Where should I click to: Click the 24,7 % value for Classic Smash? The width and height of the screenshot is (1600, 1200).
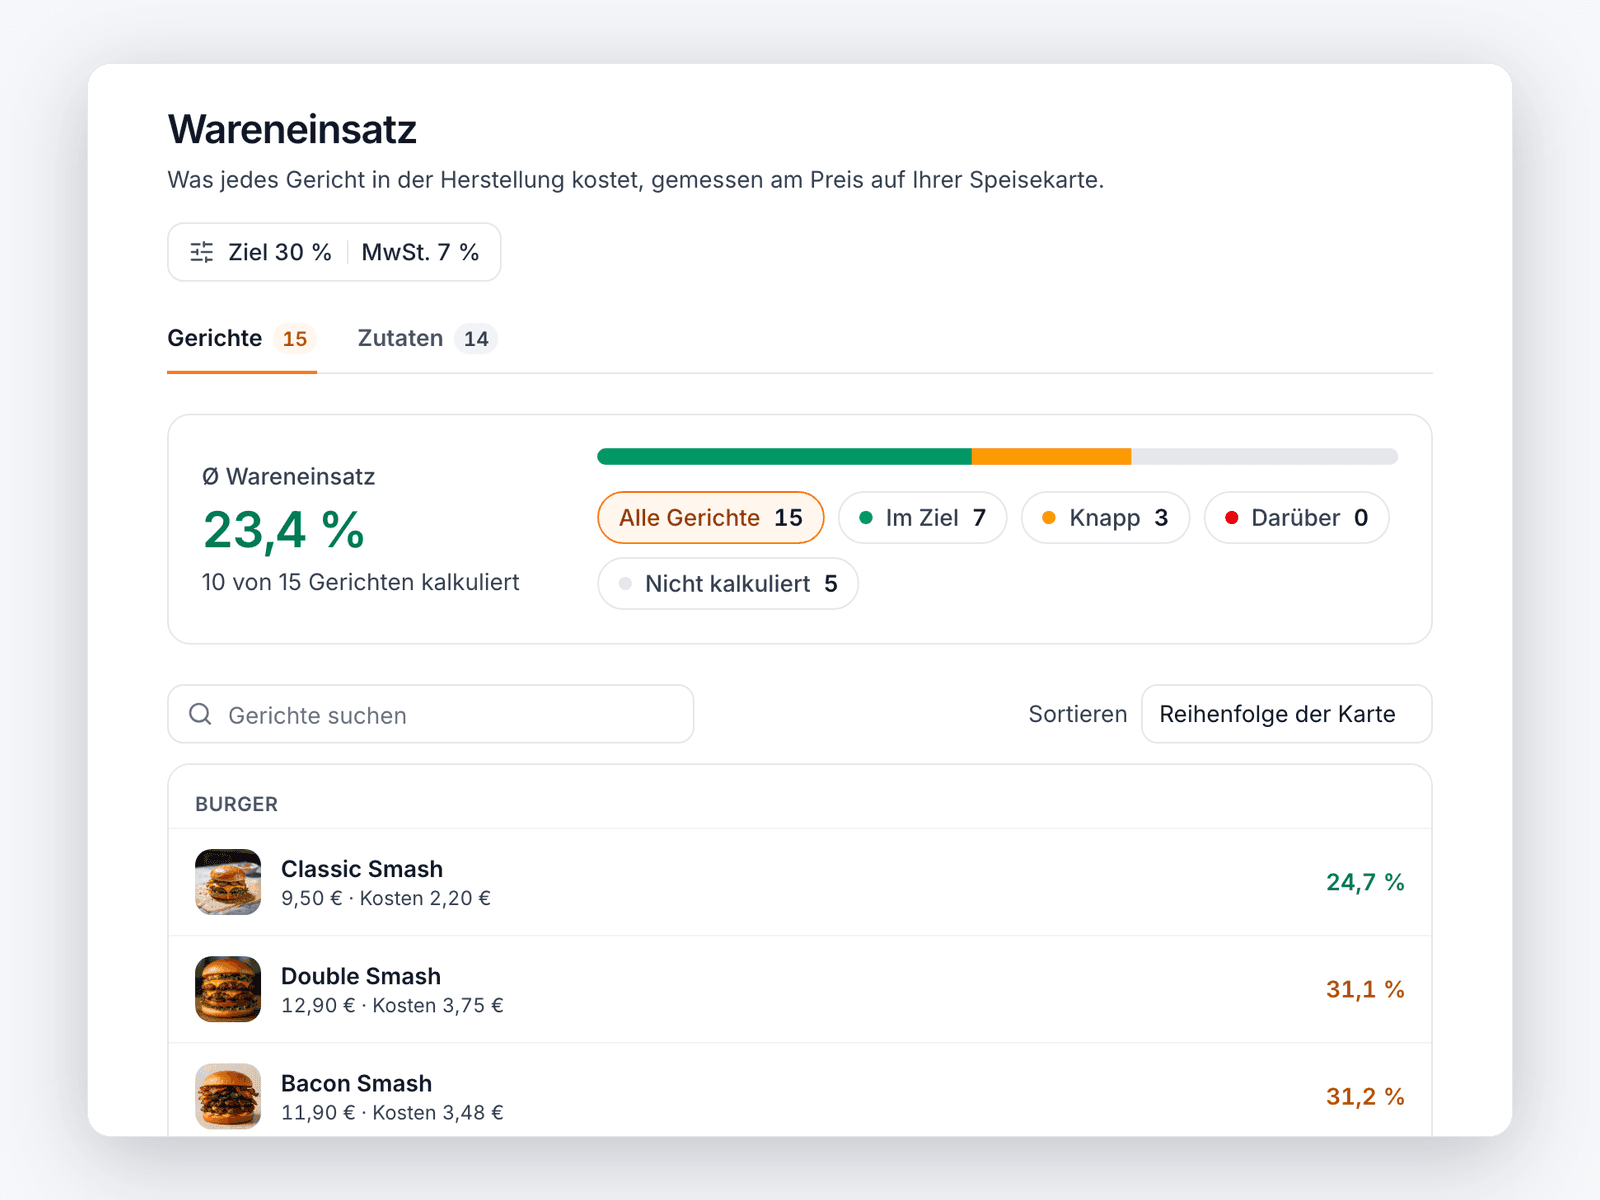pos(1365,882)
